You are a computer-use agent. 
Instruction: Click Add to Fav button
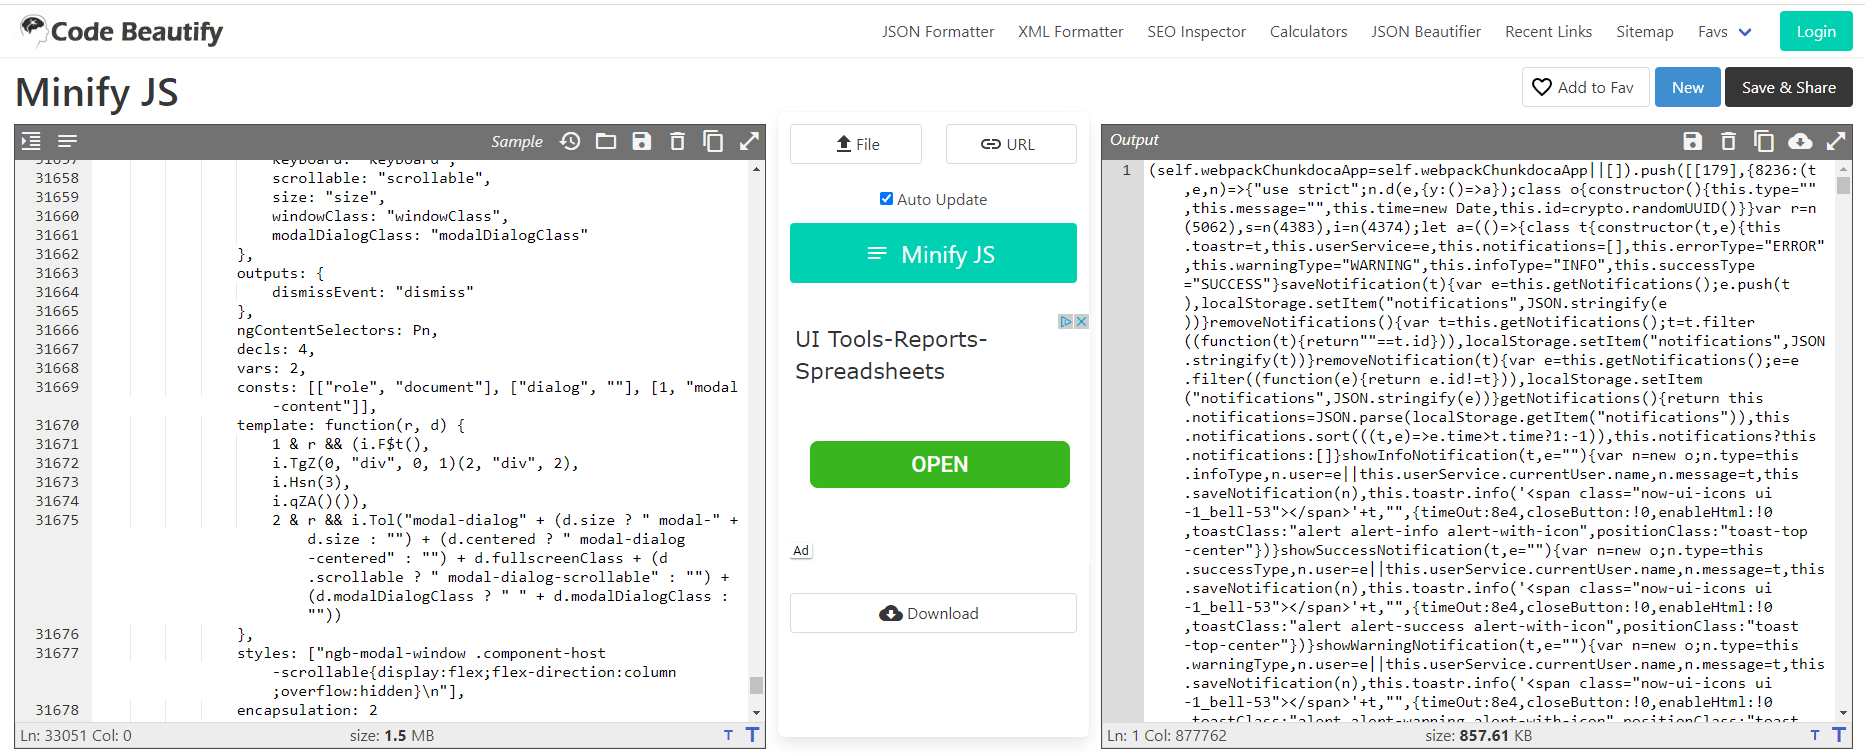tap(1584, 87)
